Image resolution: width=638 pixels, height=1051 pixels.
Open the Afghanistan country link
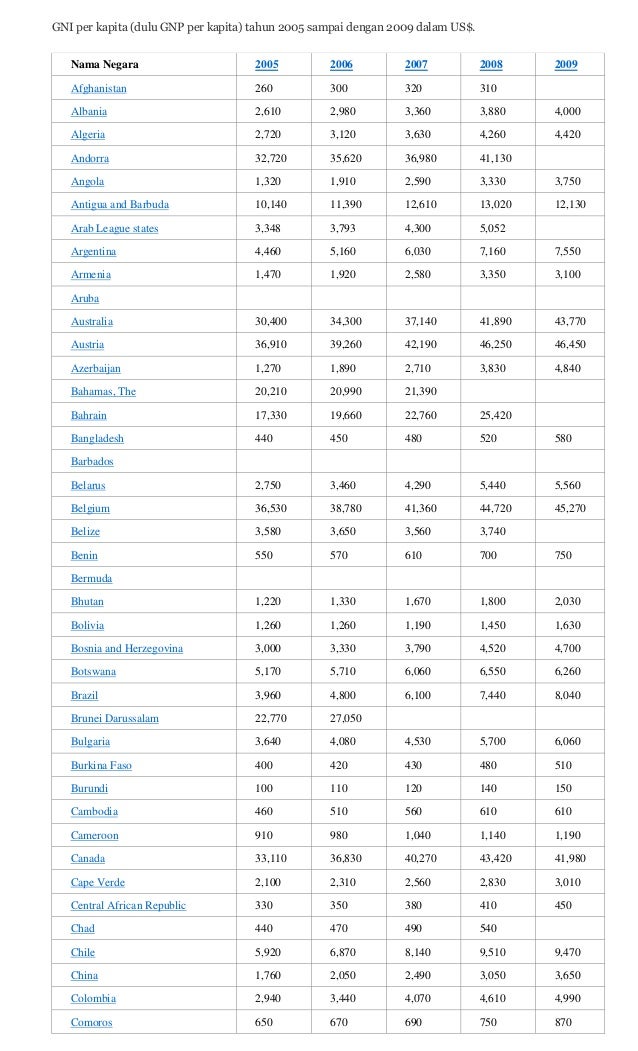99,88
